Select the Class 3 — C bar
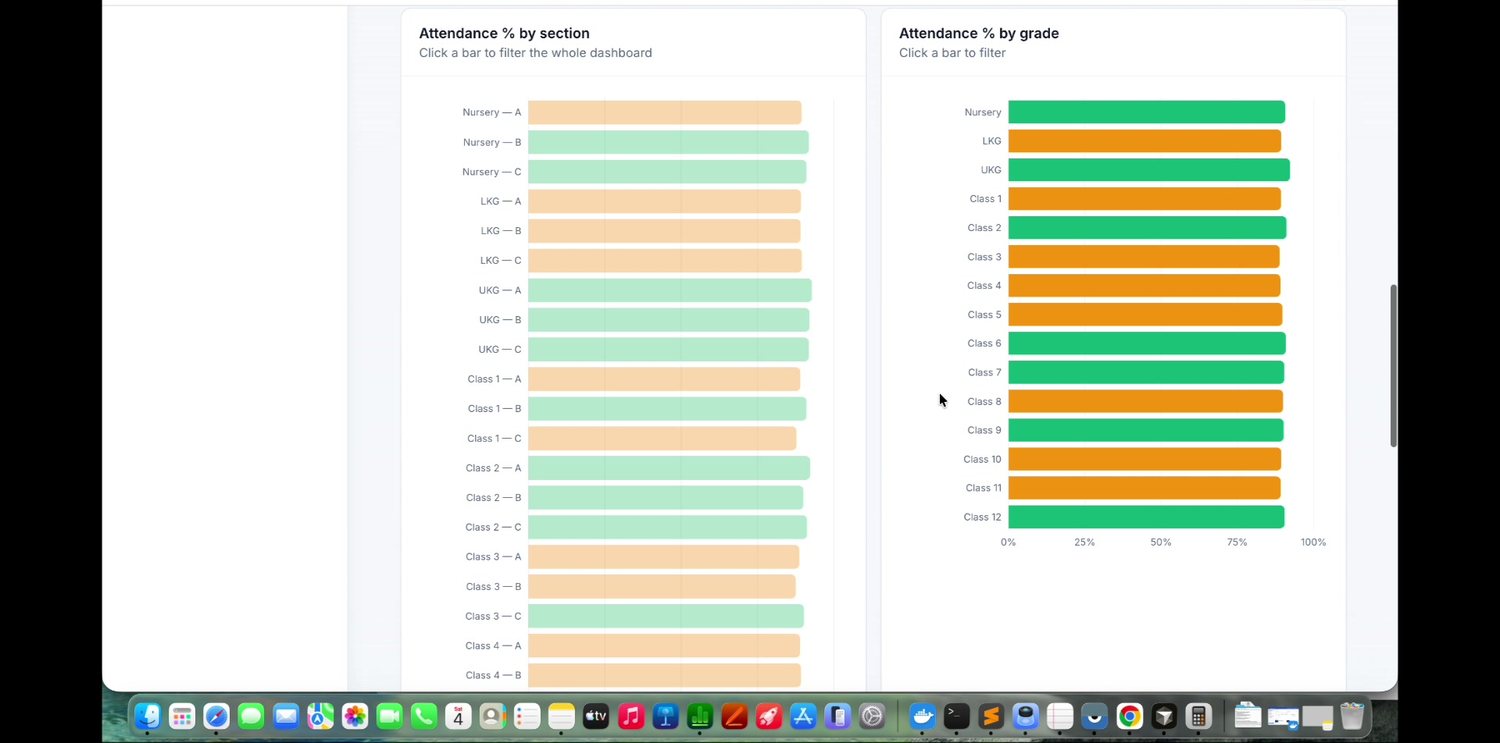Viewport: 1500px width, 743px height. coord(666,616)
